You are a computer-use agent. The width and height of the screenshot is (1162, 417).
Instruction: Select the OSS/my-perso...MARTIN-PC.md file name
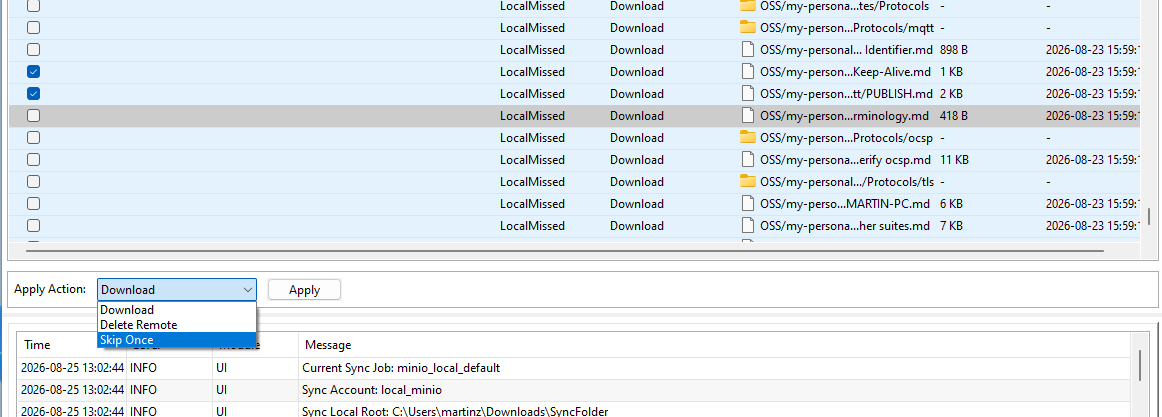coord(845,204)
